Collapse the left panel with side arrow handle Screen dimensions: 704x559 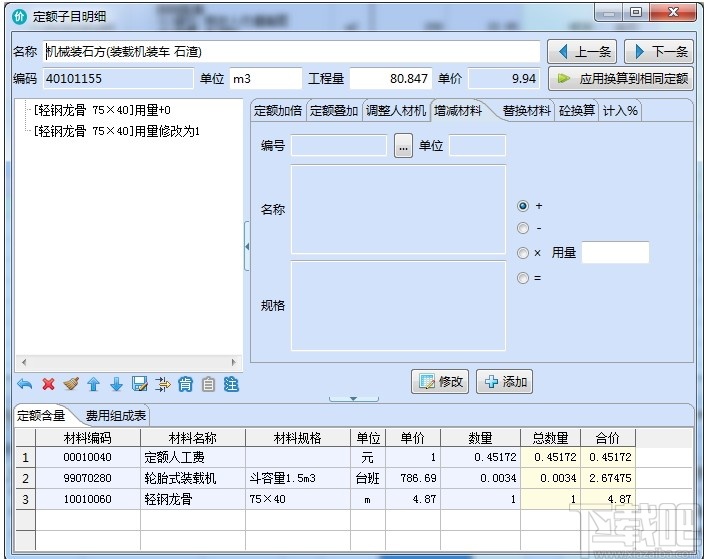(x=246, y=246)
